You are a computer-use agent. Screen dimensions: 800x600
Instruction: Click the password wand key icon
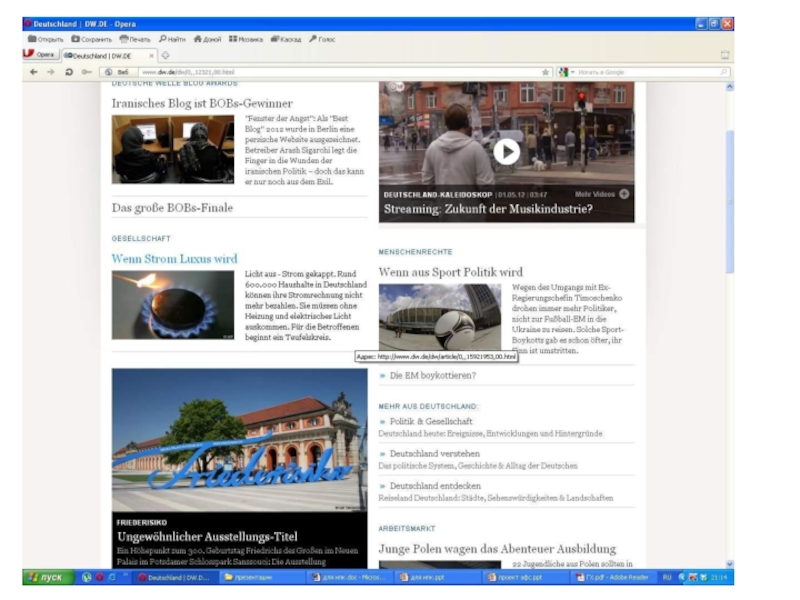86,72
